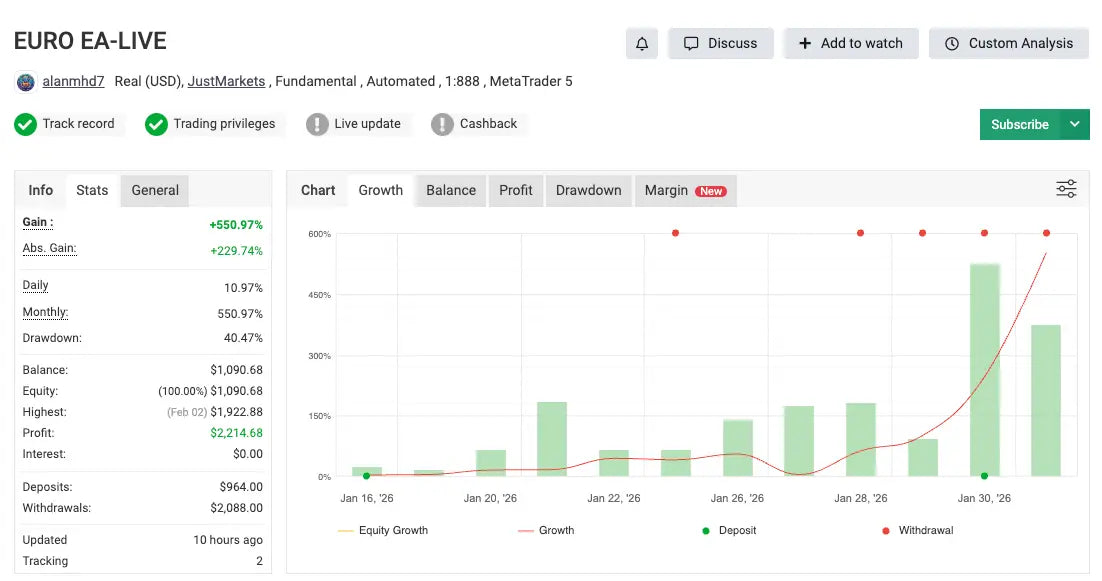The image size is (1102, 581).
Task: Open the JustMarkets broker link
Action: 226,81
